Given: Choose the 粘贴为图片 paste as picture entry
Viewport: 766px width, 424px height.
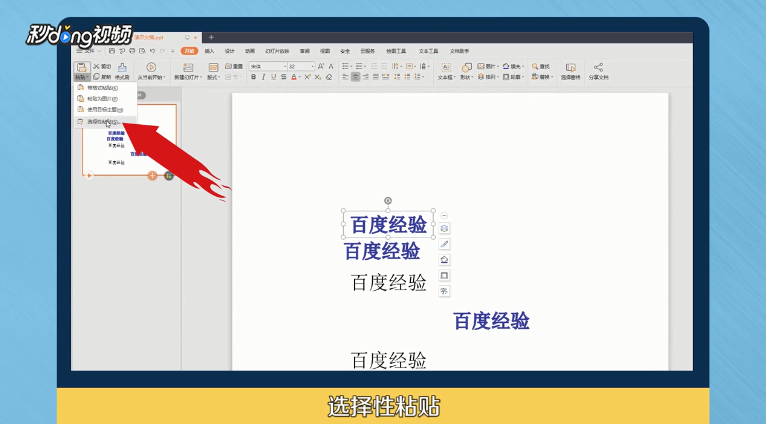Looking at the screenshot, I should 105,99.
